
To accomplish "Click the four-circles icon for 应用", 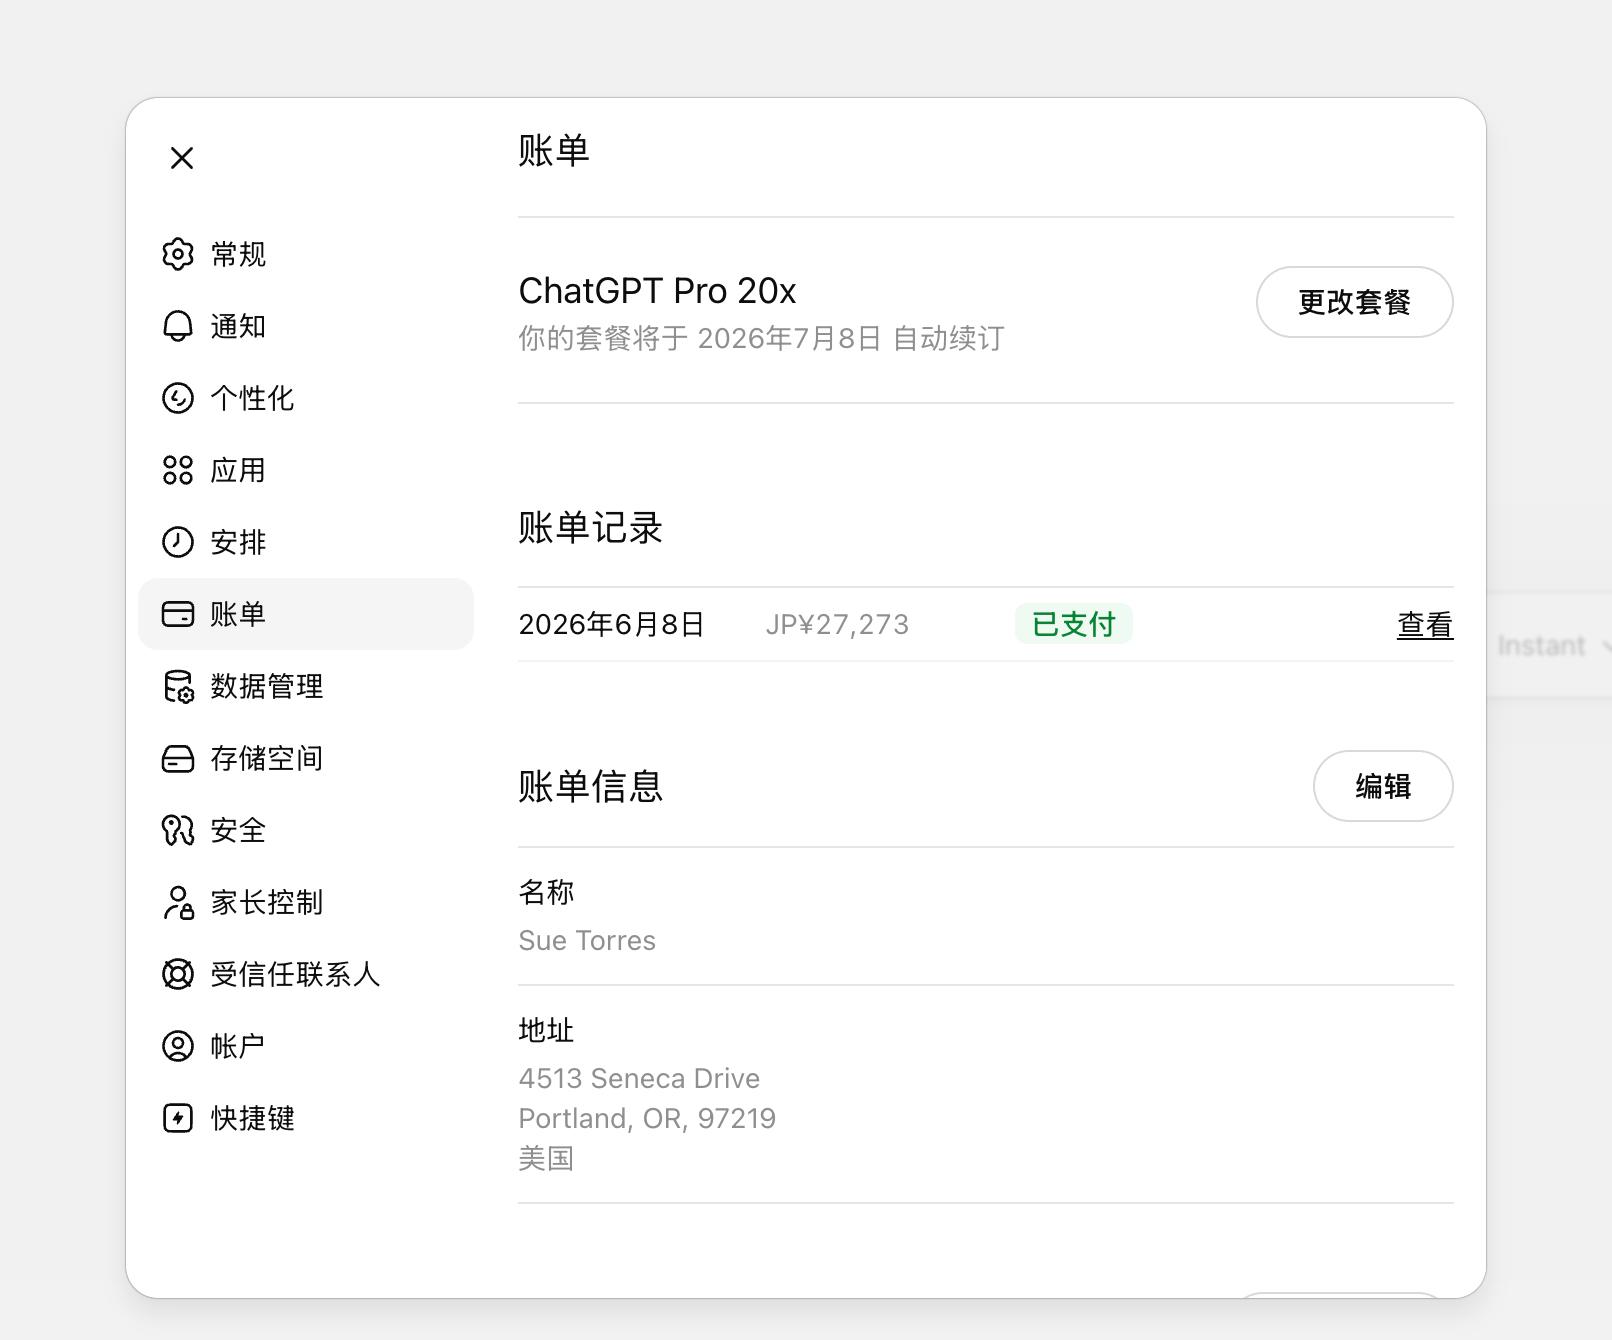I will point(178,470).
